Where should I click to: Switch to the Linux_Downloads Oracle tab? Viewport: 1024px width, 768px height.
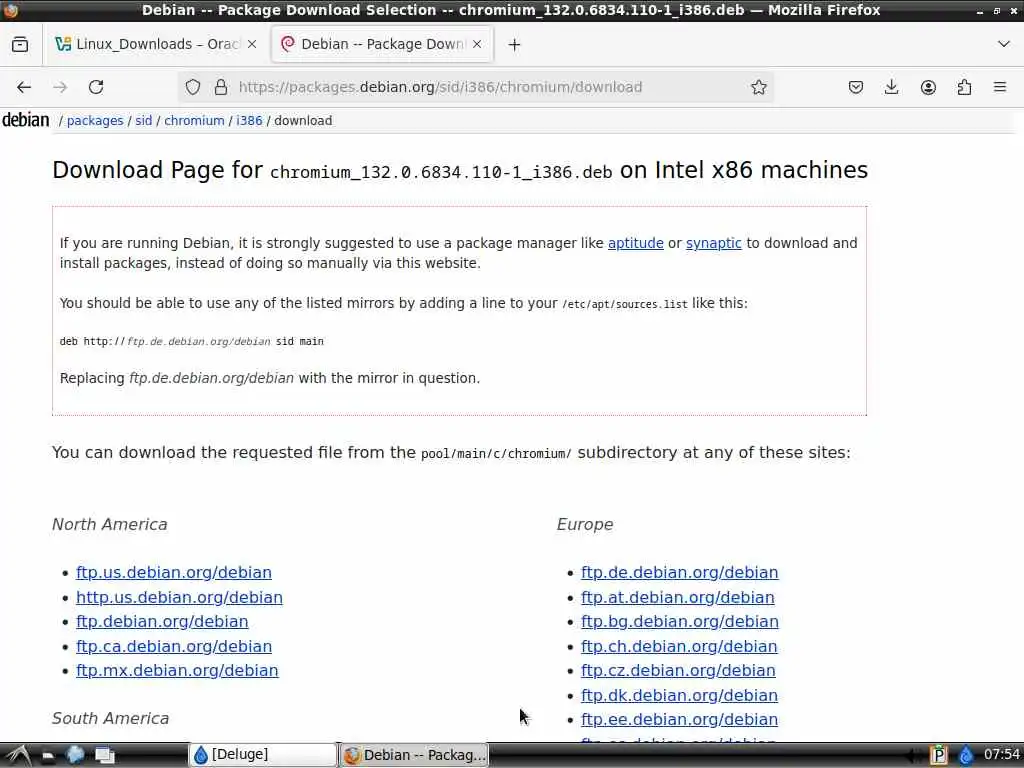coord(157,44)
